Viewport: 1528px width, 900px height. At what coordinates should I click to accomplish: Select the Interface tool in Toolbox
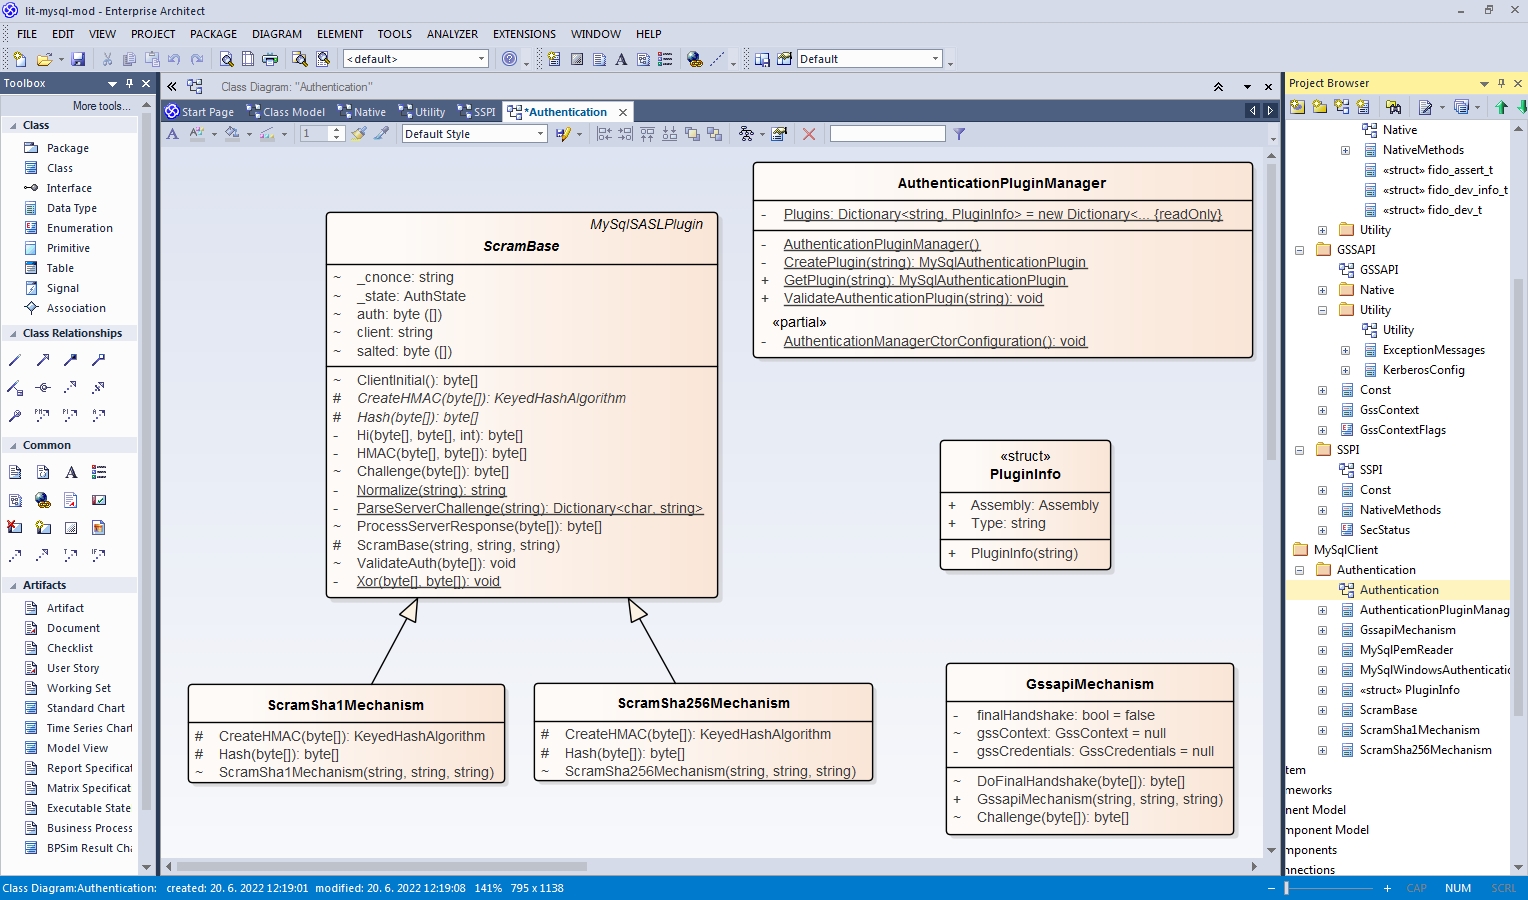click(69, 188)
